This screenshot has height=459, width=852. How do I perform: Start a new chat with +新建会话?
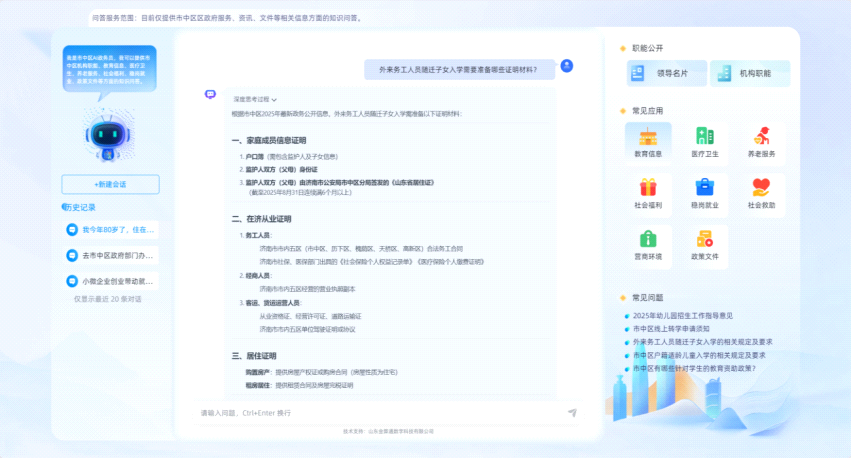[x=110, y=184]
